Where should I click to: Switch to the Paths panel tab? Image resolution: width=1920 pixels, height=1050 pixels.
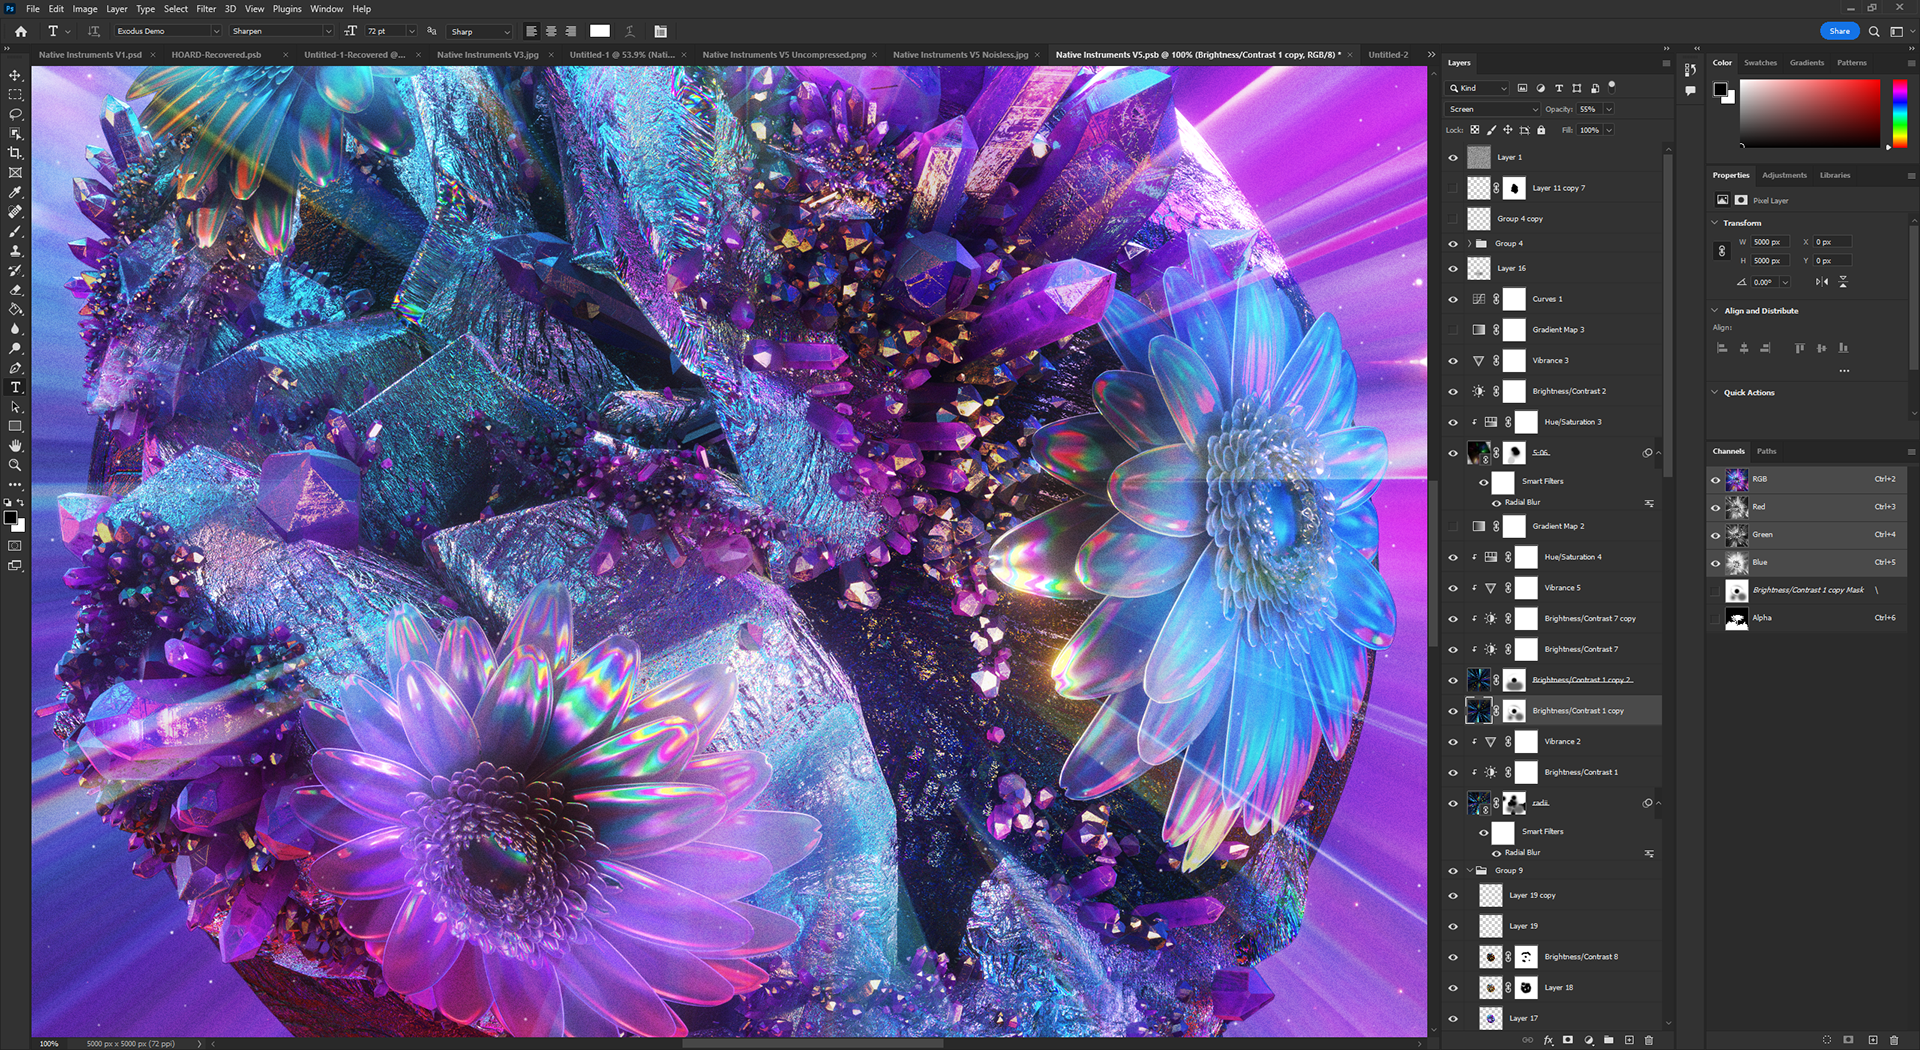(x=1767, y=451)
